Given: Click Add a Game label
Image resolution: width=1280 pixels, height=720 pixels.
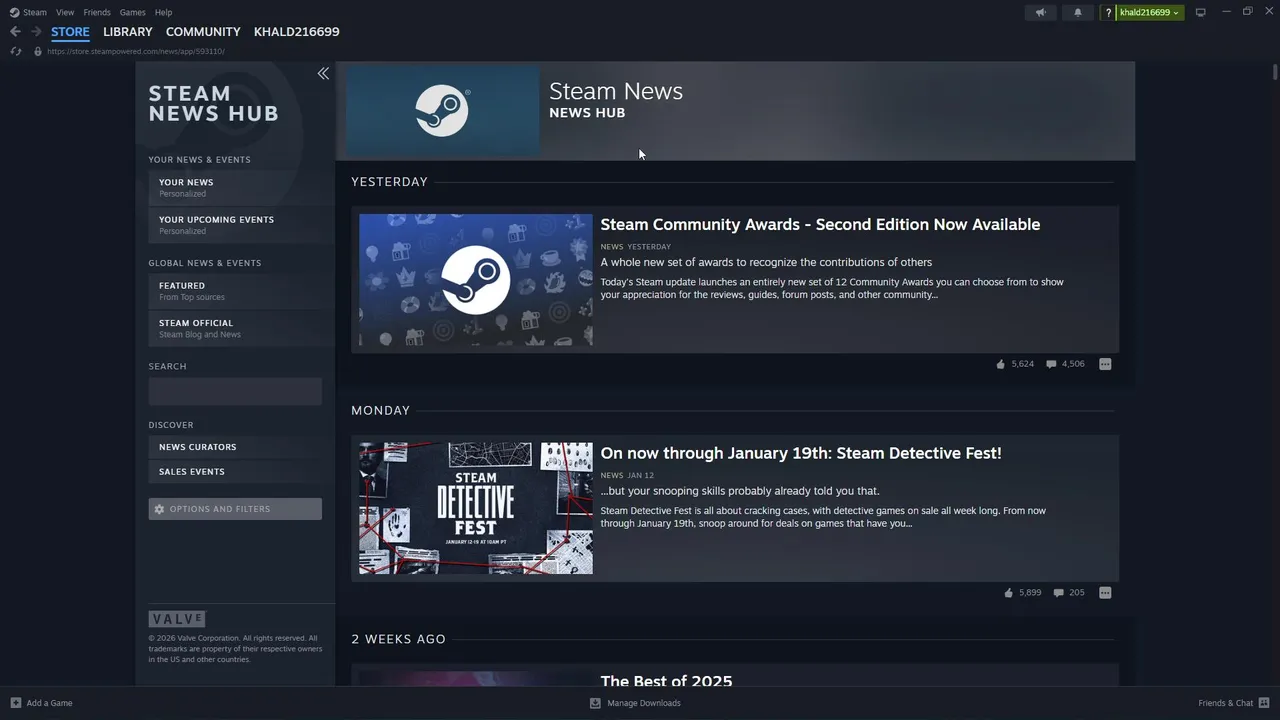Looking at the screenshot, I should [49, 703].
